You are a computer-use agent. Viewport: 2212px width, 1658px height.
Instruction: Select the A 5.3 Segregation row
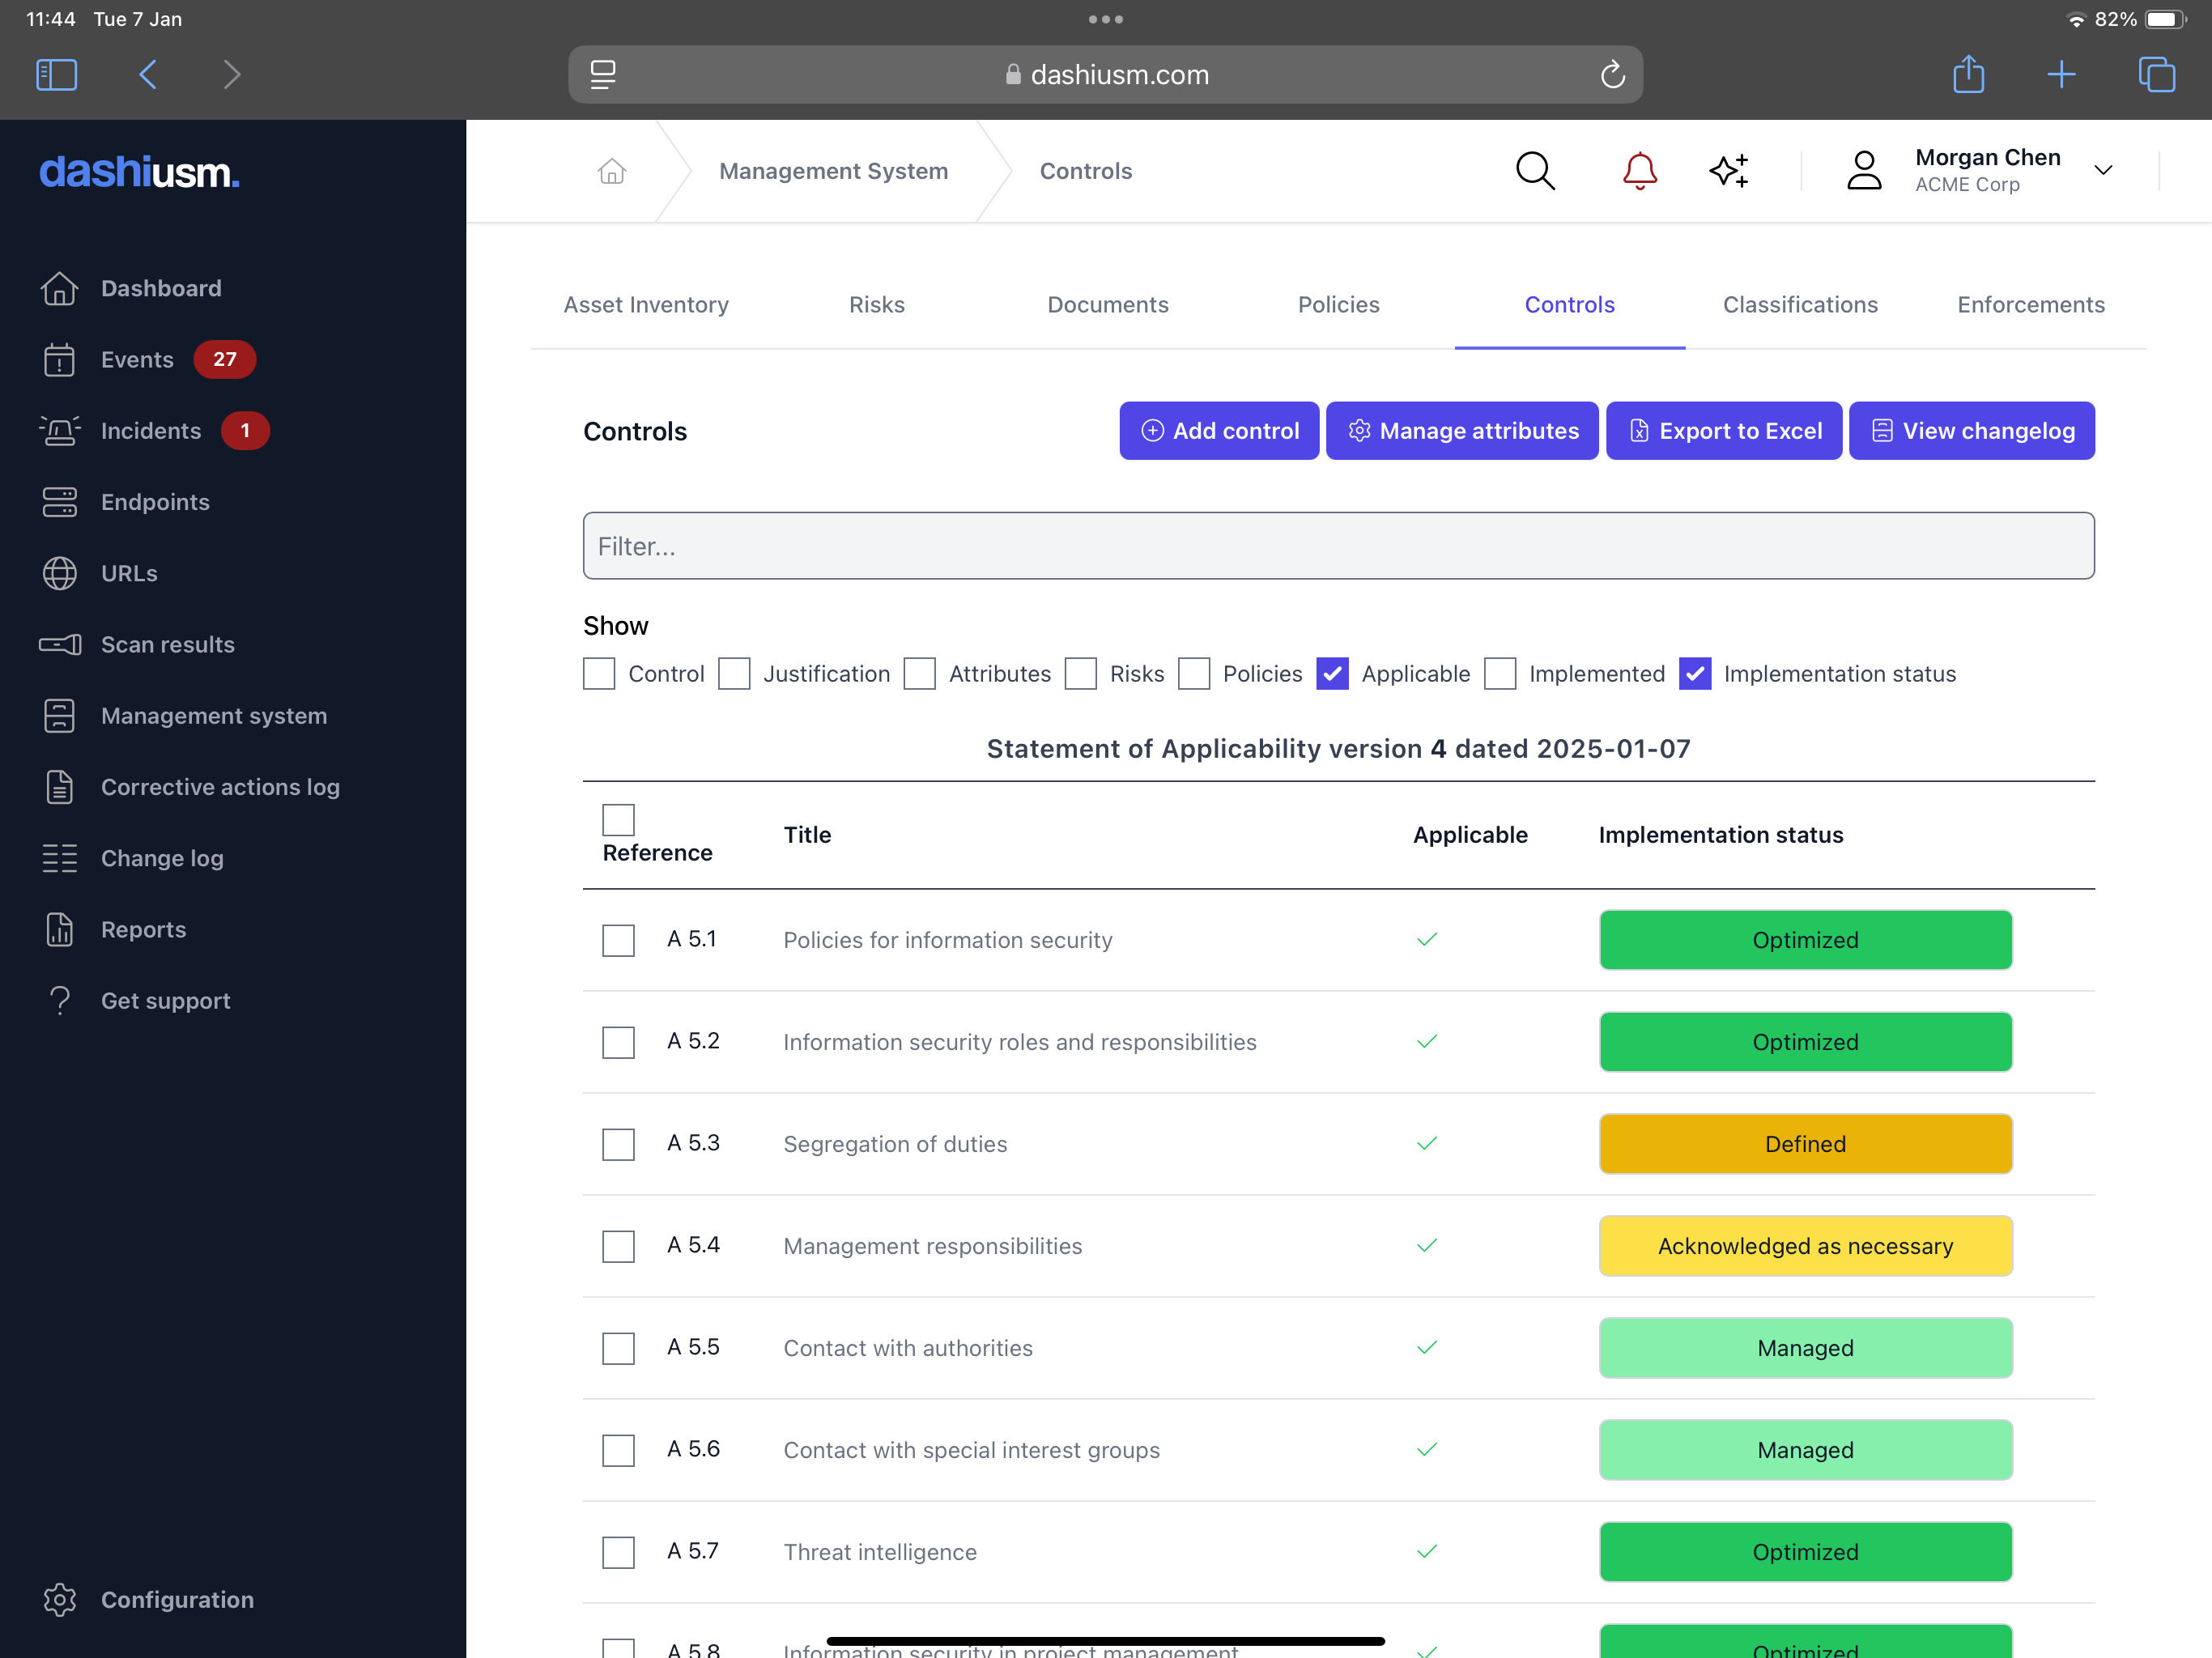tap(620, 1142)
